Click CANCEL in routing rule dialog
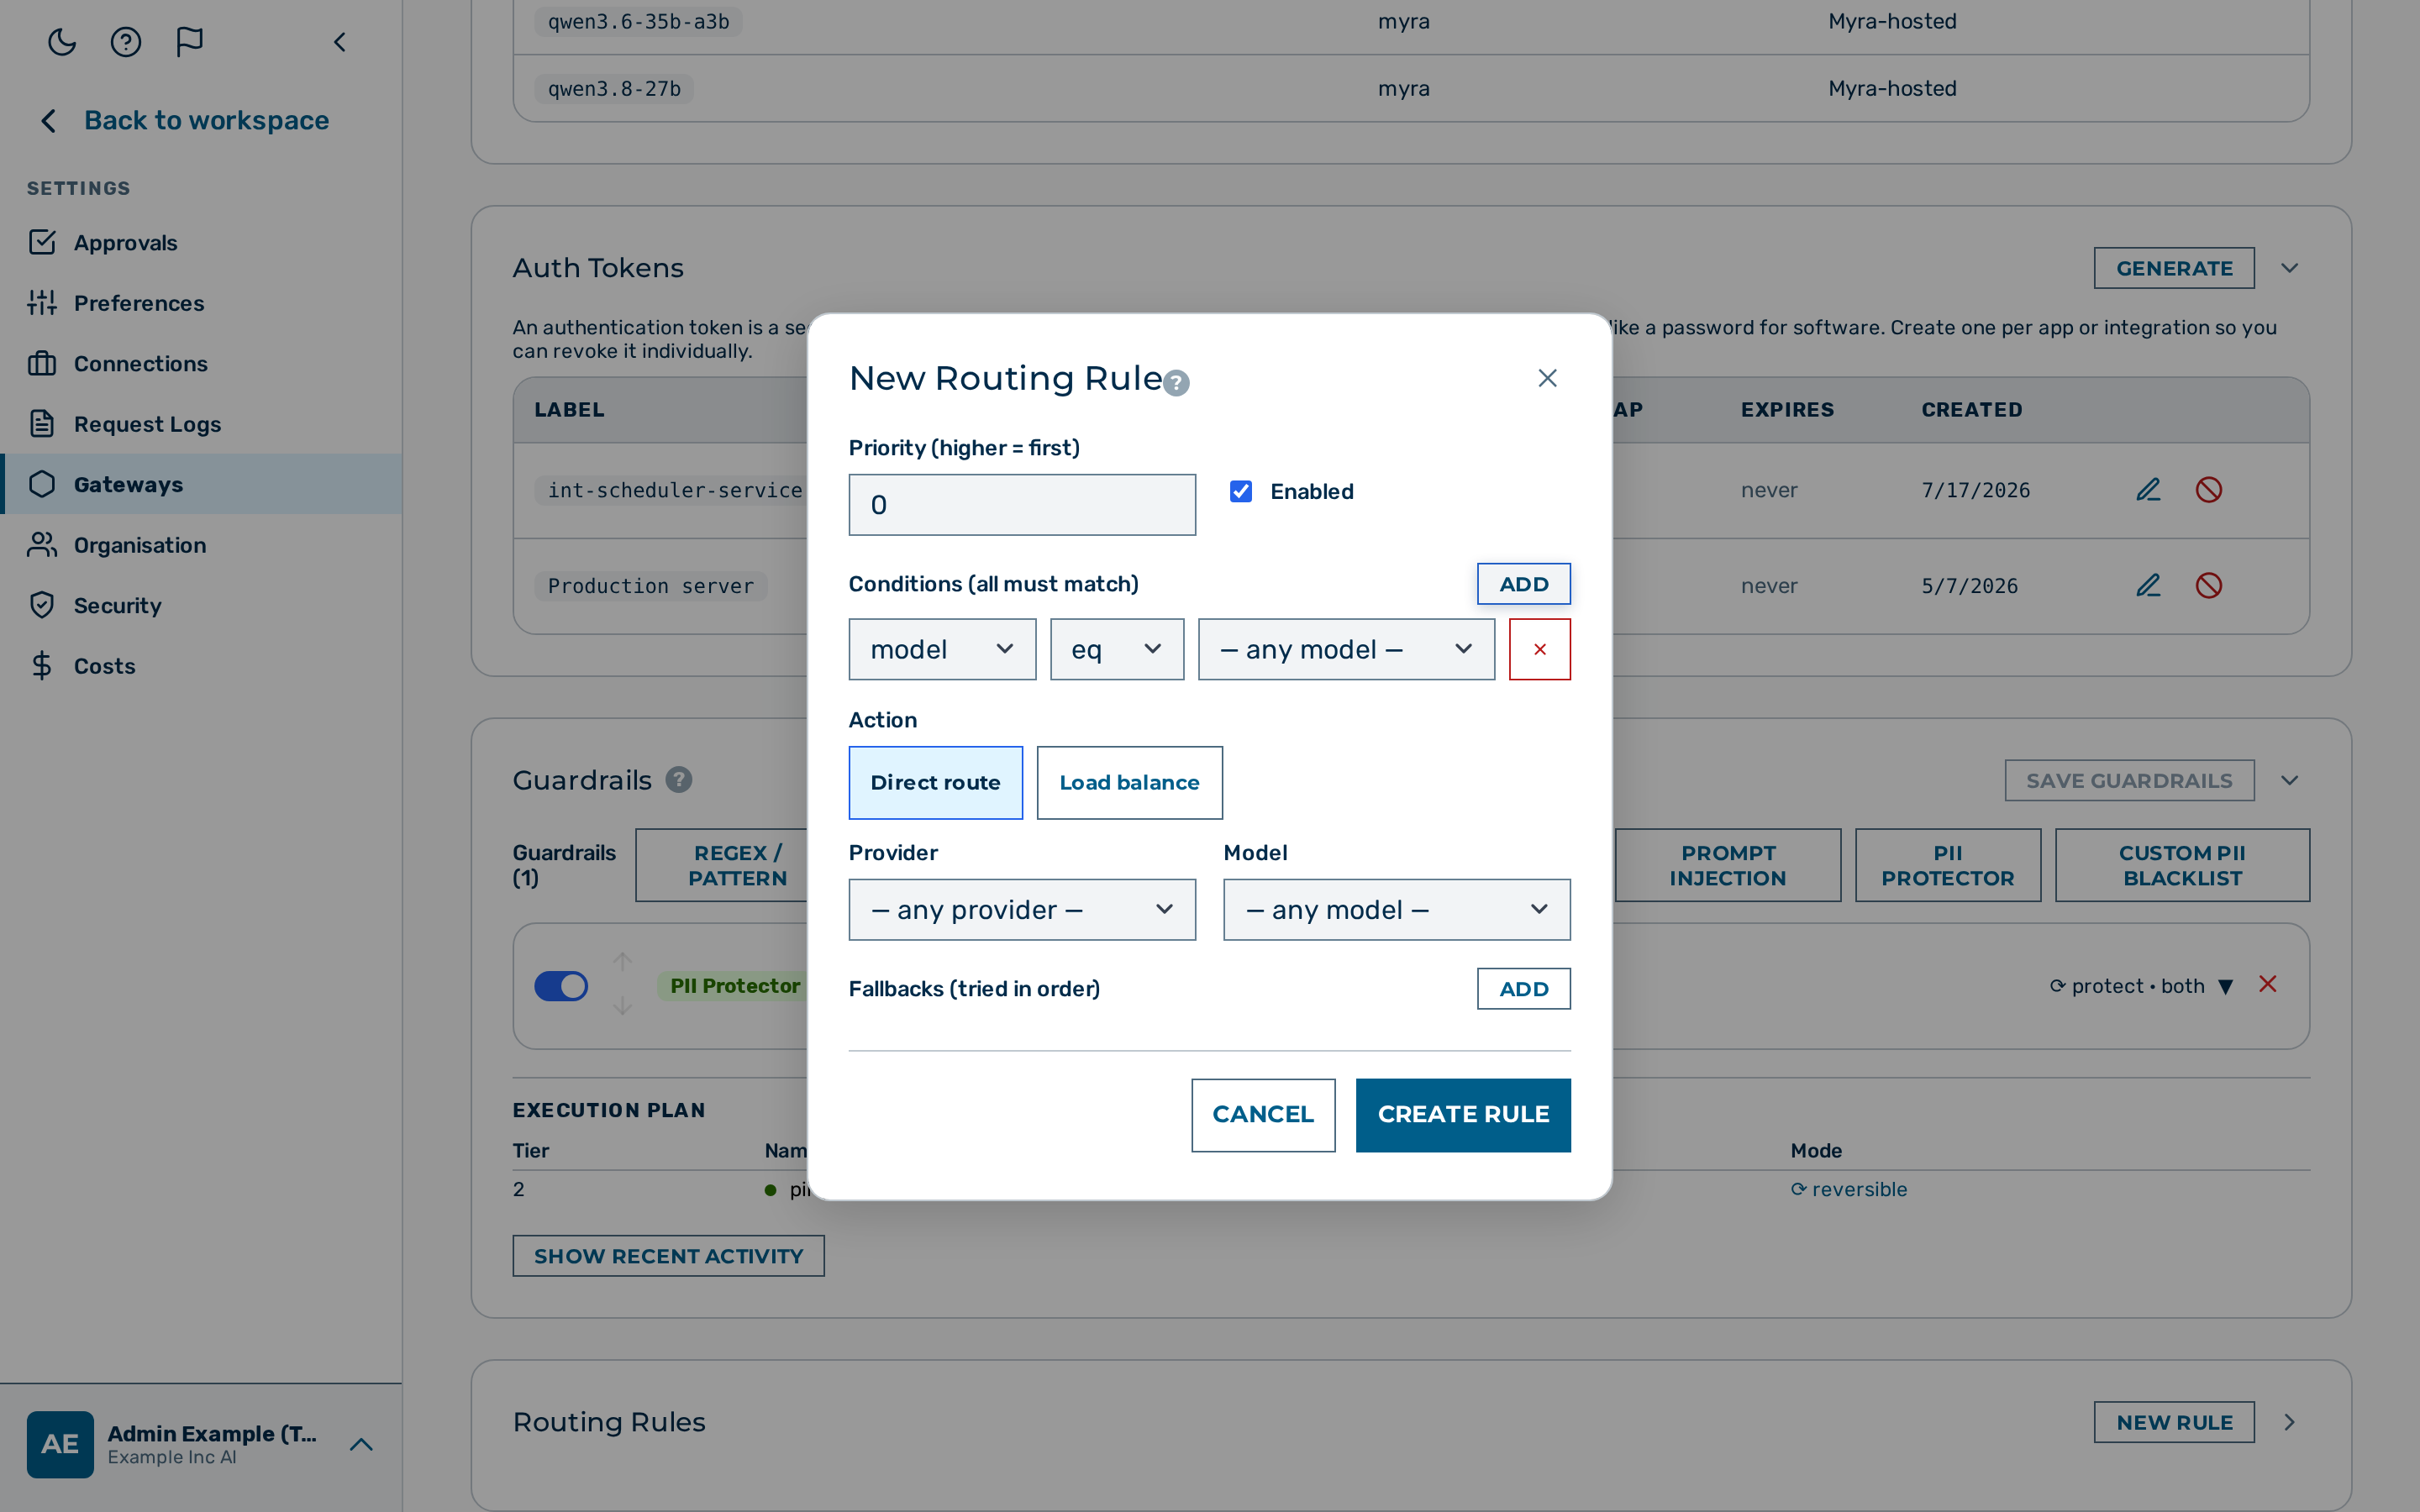 click(x=1263, y=1115)
